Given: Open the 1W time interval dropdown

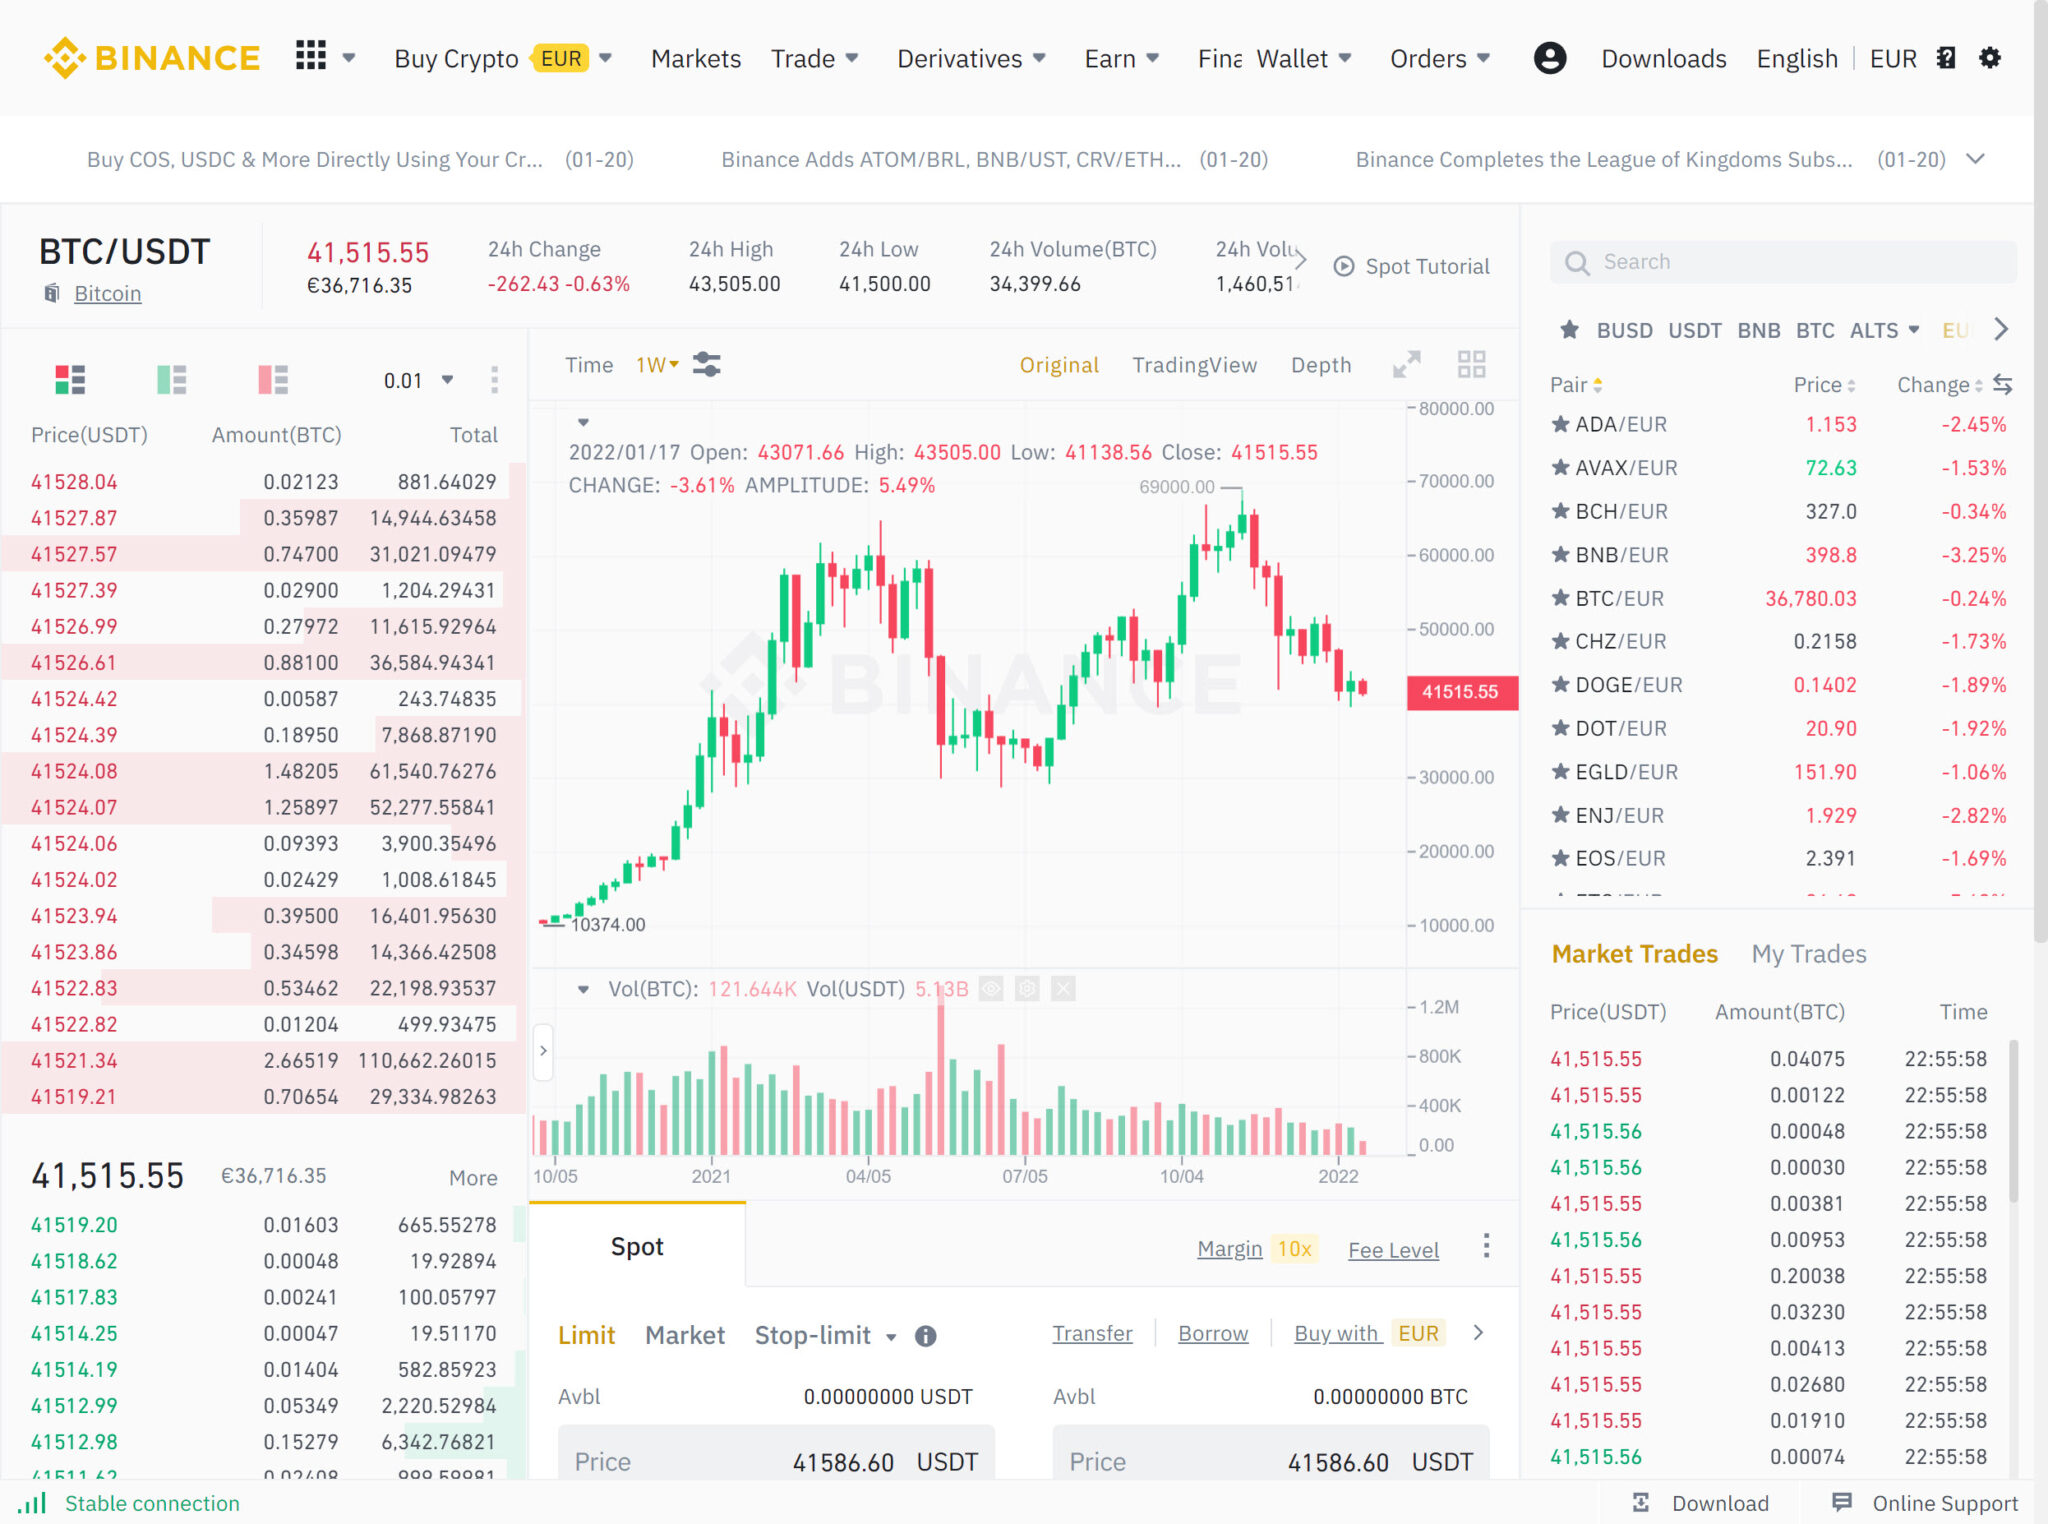Looking at the screenshot, I should coord(658,365).
